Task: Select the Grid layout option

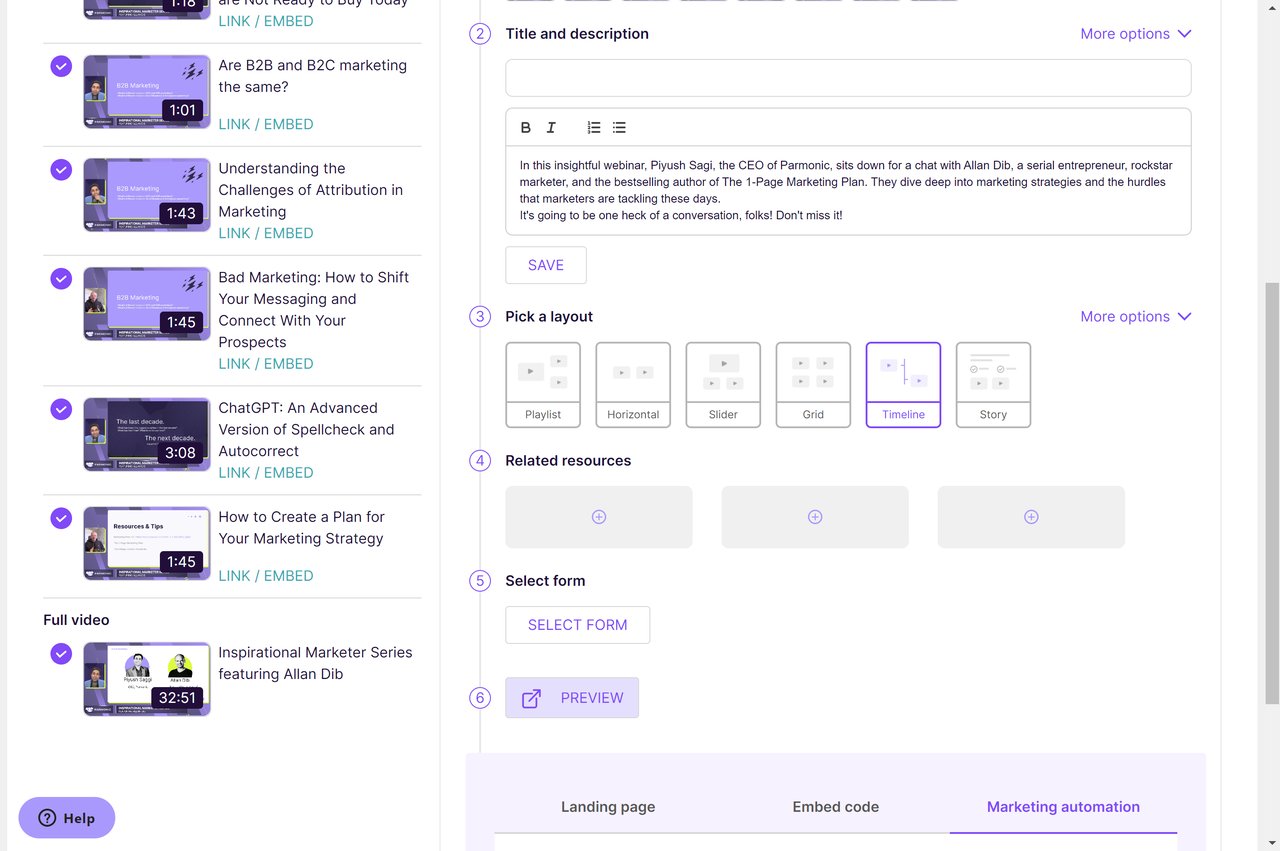Action: pyautogui.click(x=813, y=385)
